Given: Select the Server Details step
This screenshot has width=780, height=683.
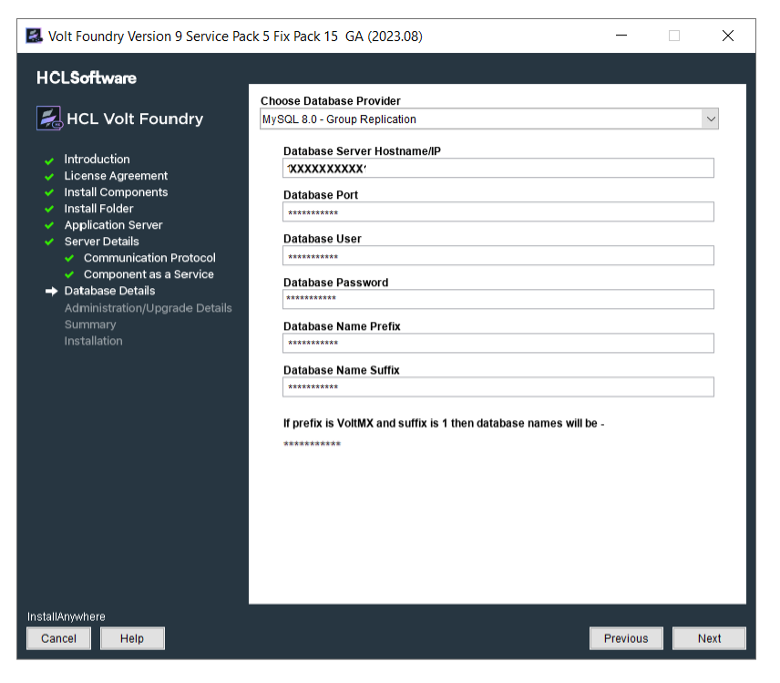Looking at the screenshot, I should point(101,242).
